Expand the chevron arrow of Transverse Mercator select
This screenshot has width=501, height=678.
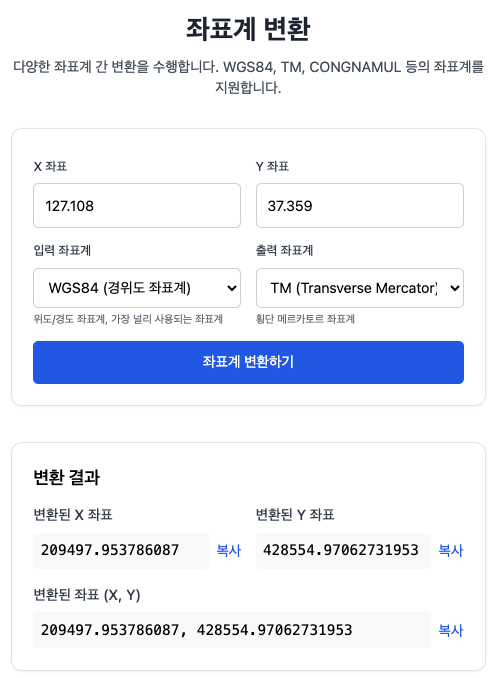455,288
